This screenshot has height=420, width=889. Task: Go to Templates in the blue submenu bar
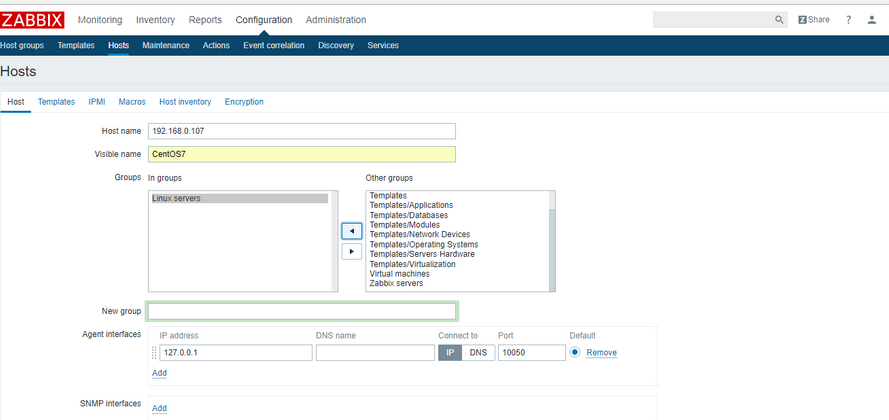click(76, 45)
